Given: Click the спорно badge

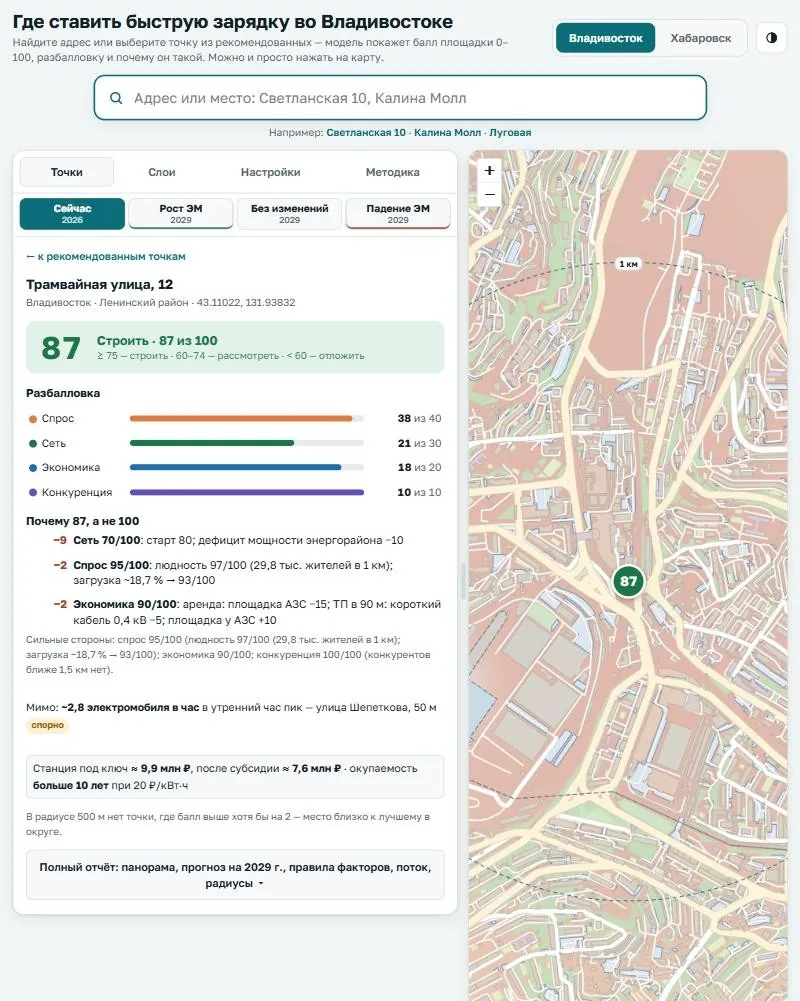Looking at the screenshot, I should [47, 725].
